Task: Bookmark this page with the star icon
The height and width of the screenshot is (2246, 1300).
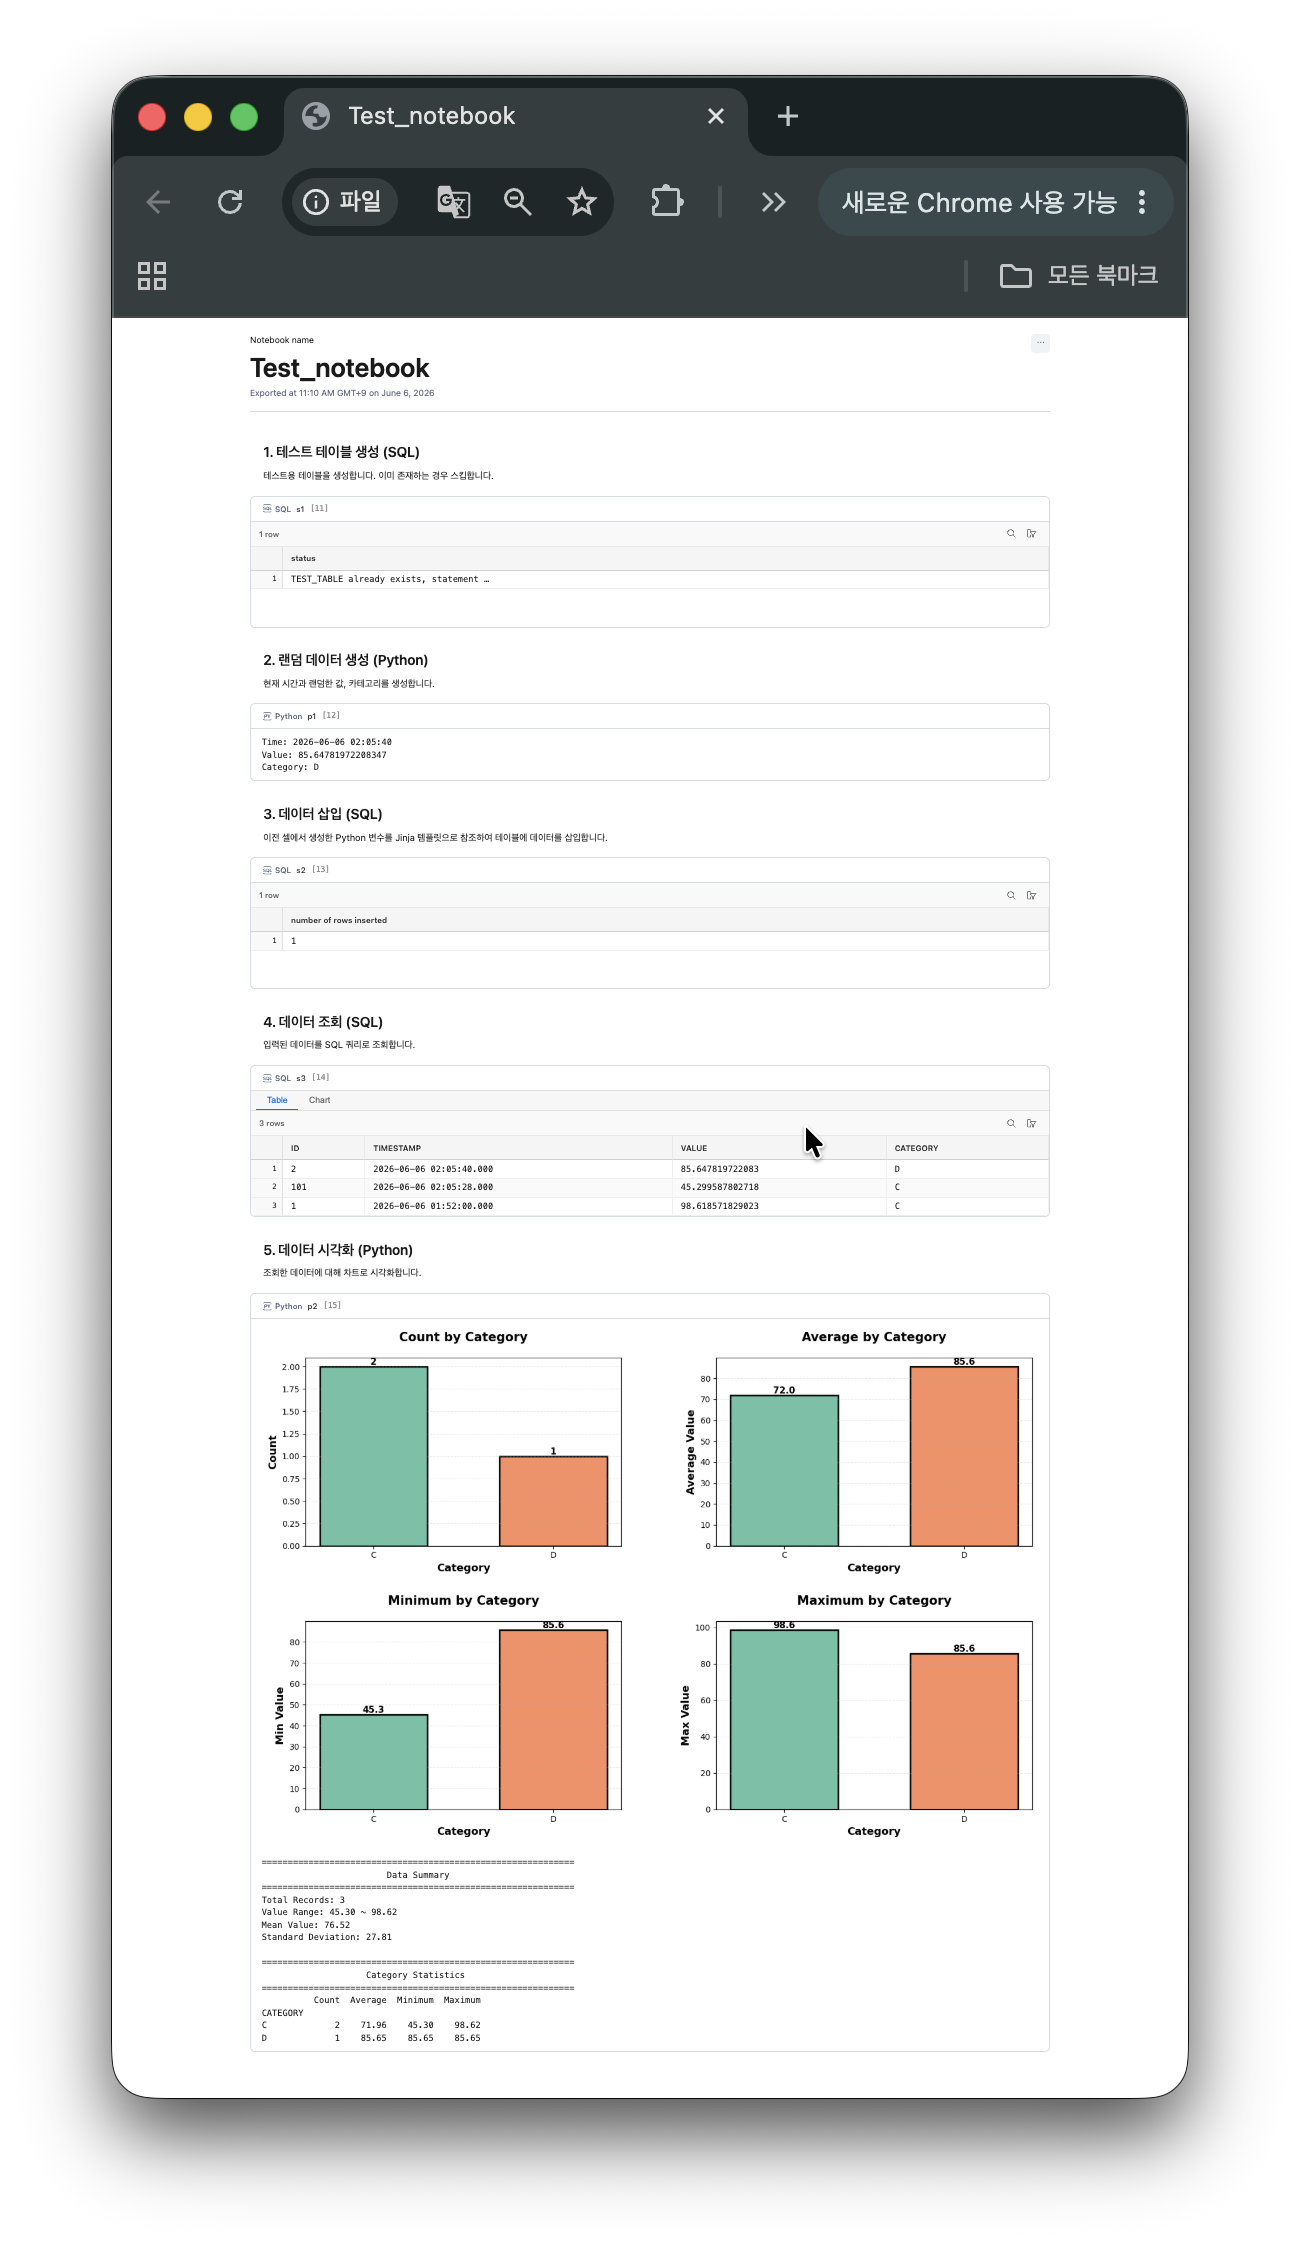Action: tap(582, 202)
